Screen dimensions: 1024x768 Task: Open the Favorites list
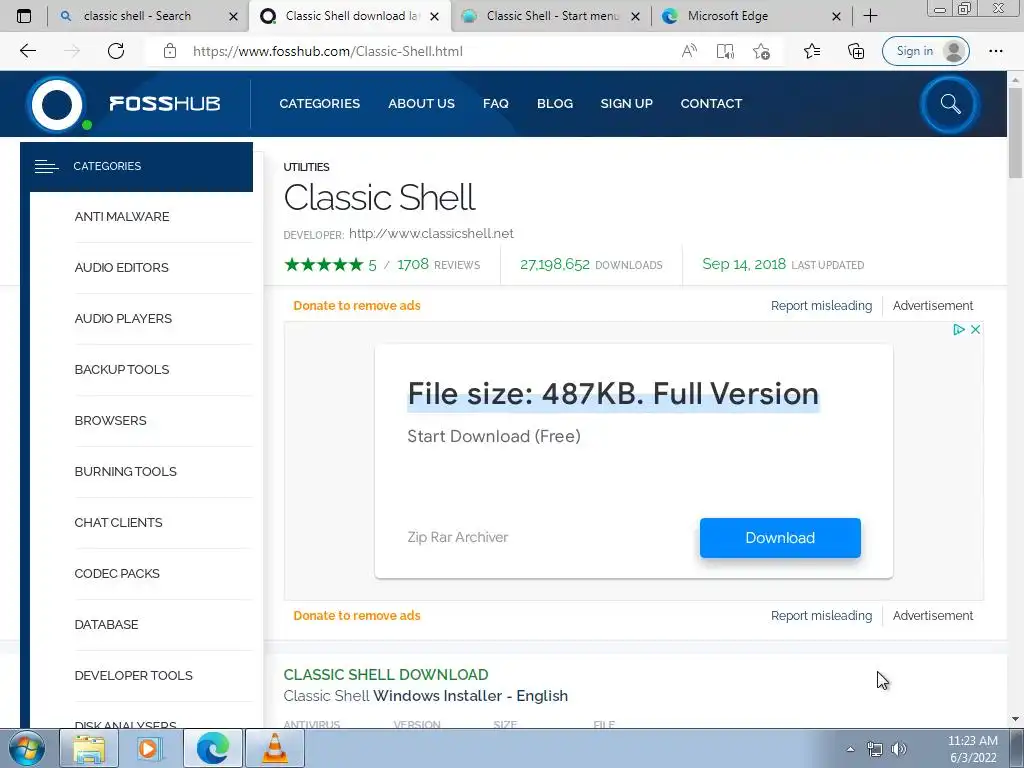tap(812, 51)
